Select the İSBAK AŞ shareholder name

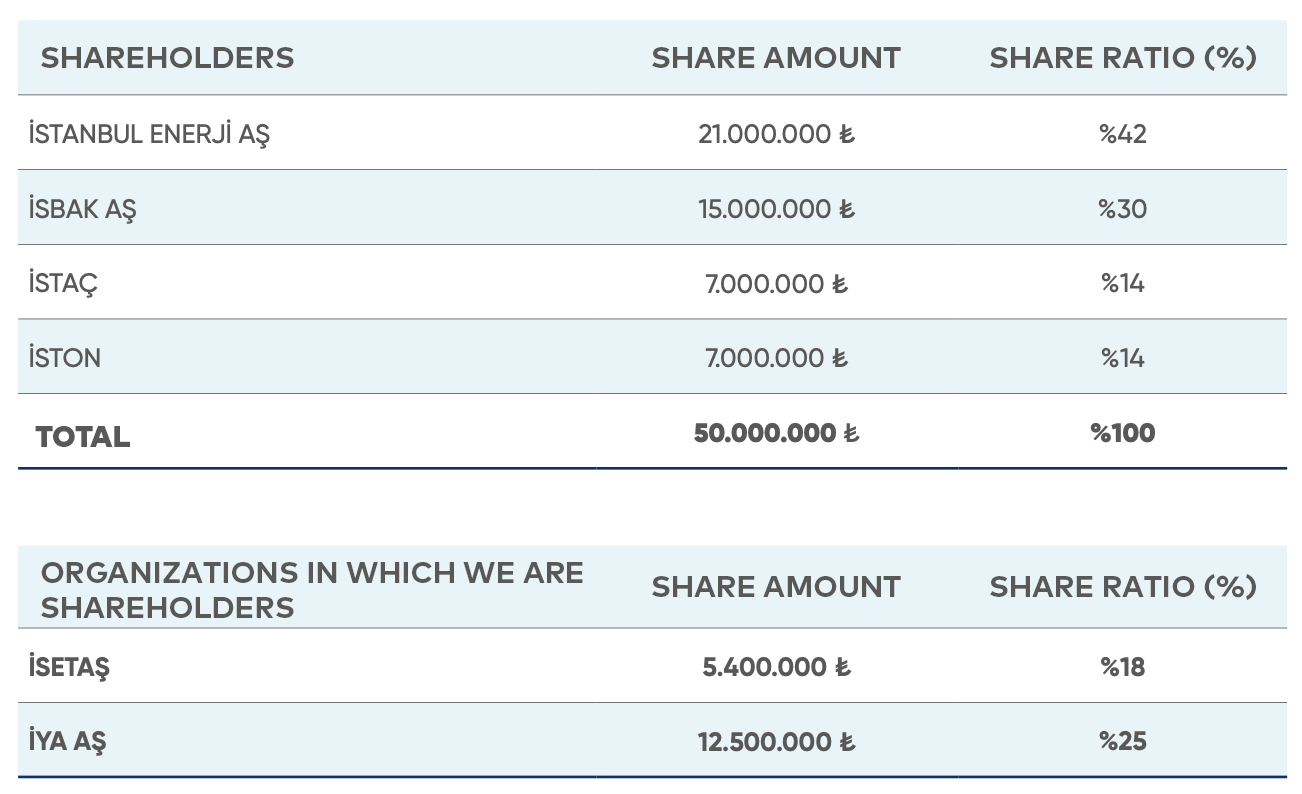tap(83, 209)
